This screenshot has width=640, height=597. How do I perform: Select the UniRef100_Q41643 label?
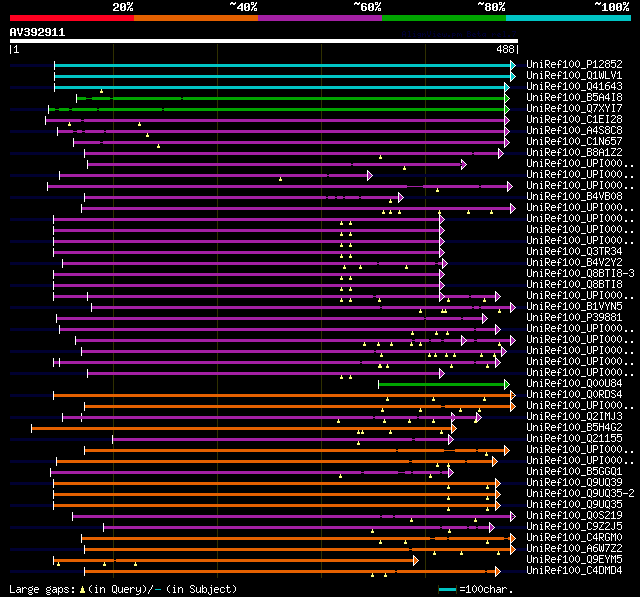point(574,87)
